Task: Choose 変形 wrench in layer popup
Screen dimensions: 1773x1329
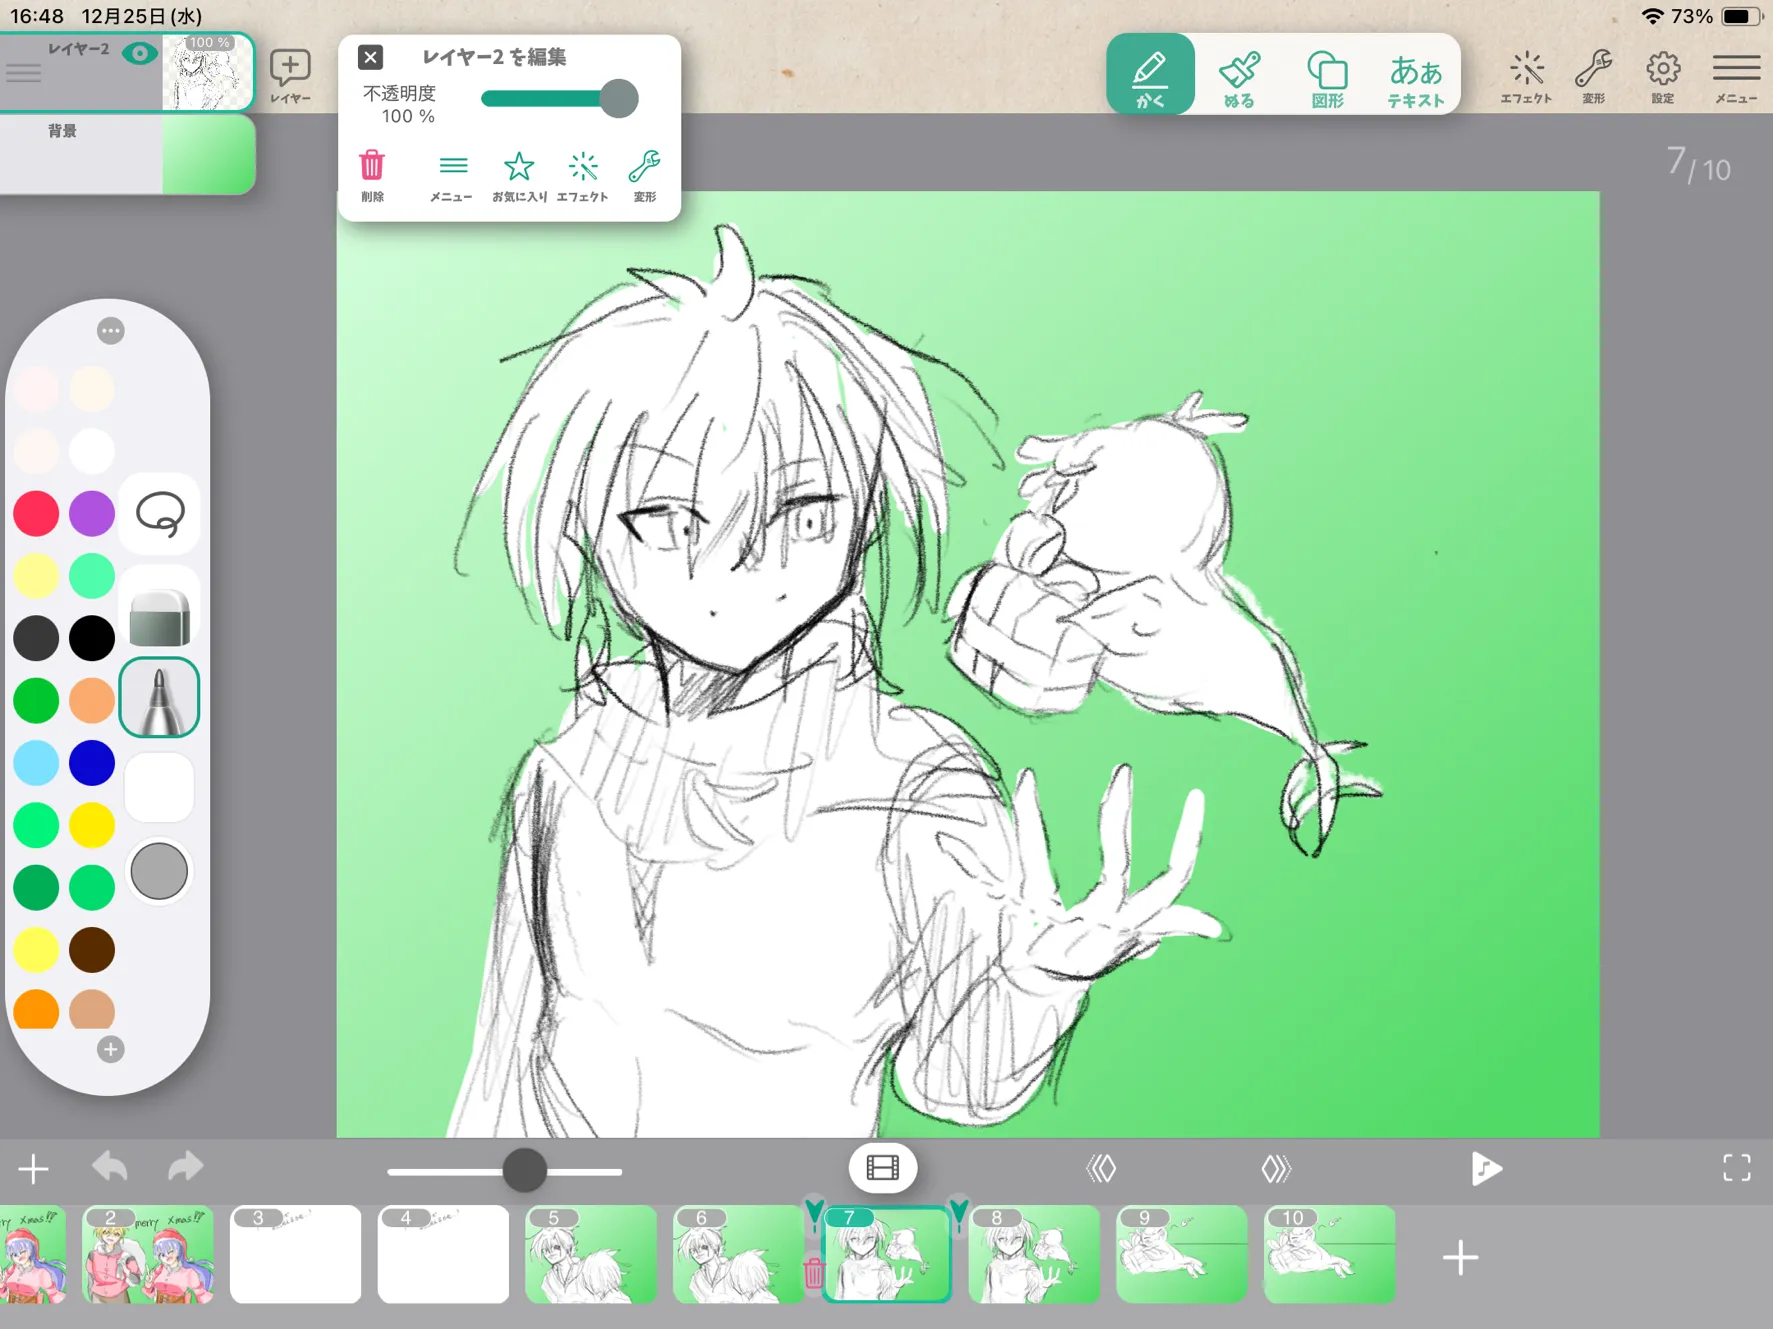Action: point(645,176)
